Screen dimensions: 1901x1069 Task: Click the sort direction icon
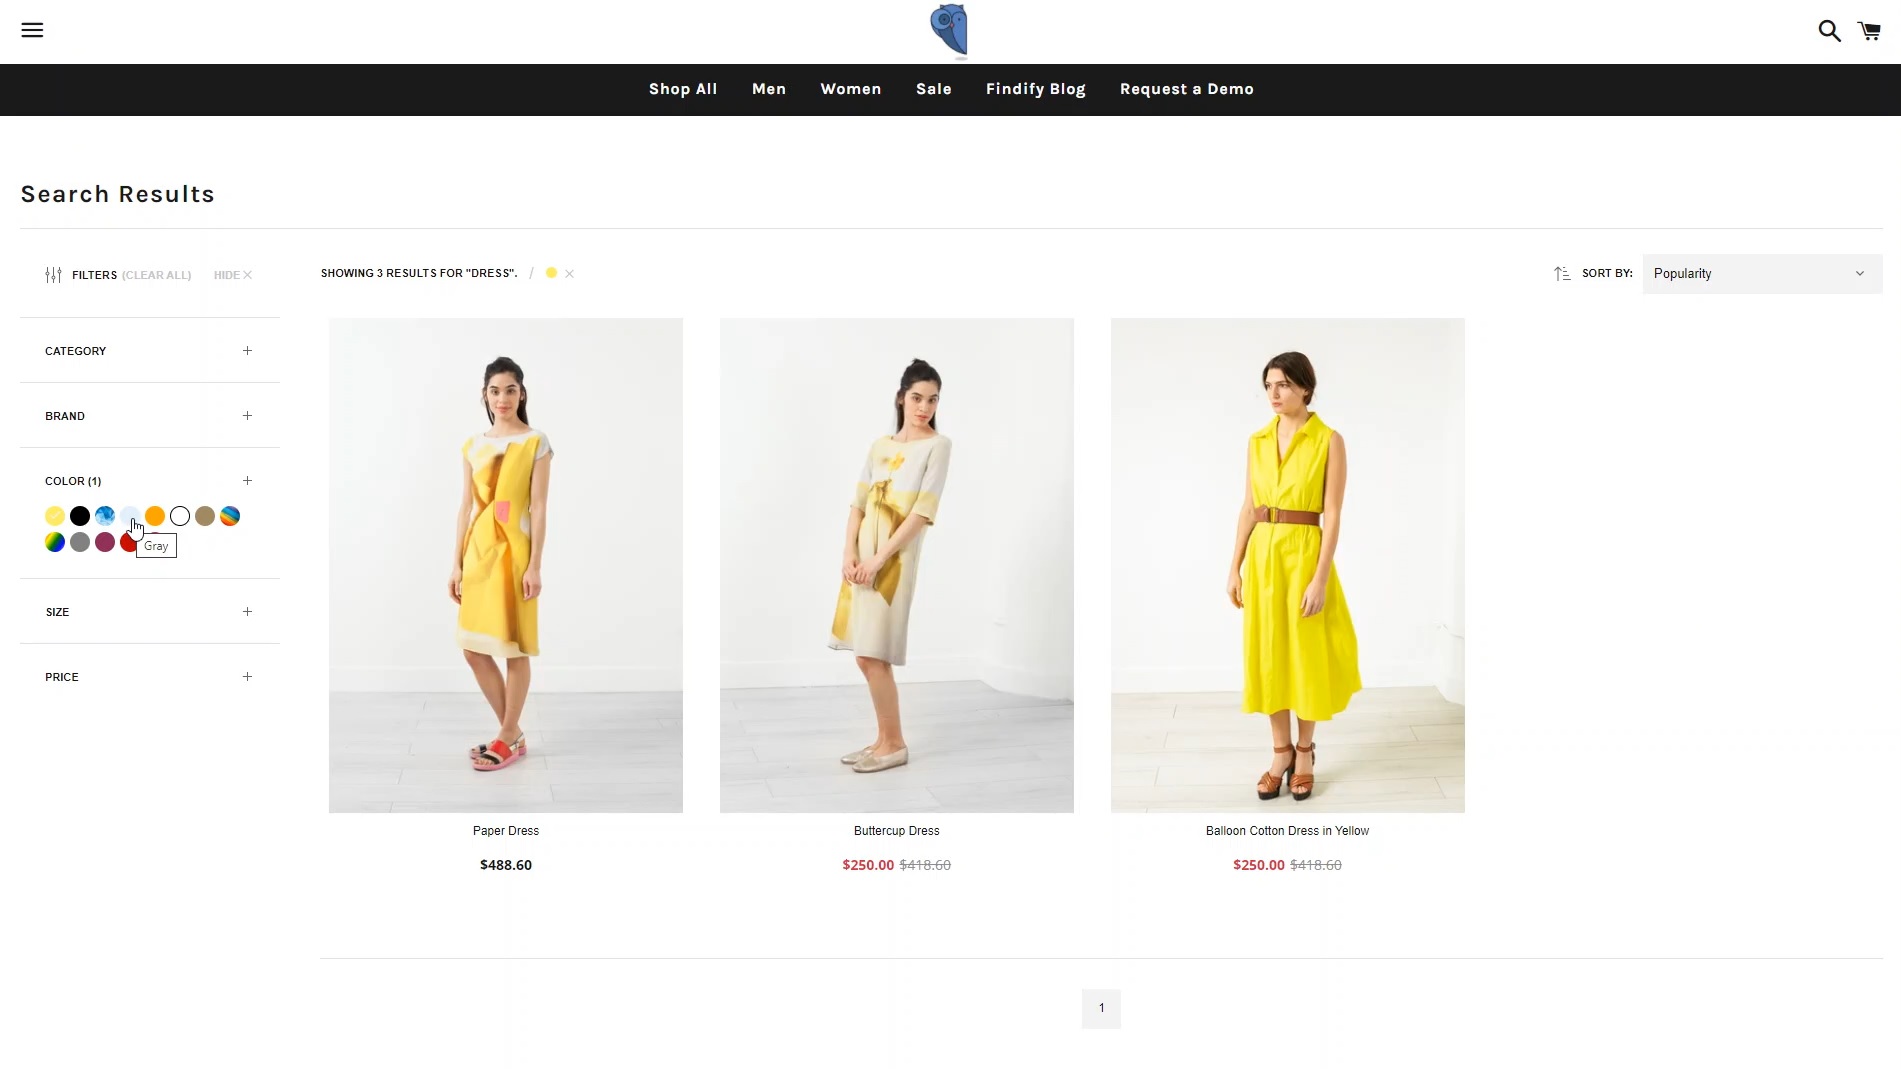click(1562, 273)
